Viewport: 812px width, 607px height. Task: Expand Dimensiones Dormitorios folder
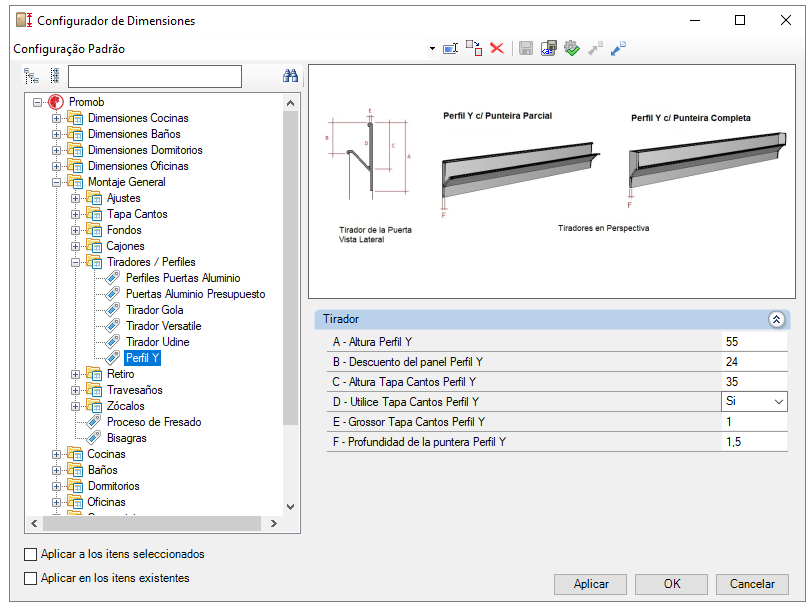56,150
